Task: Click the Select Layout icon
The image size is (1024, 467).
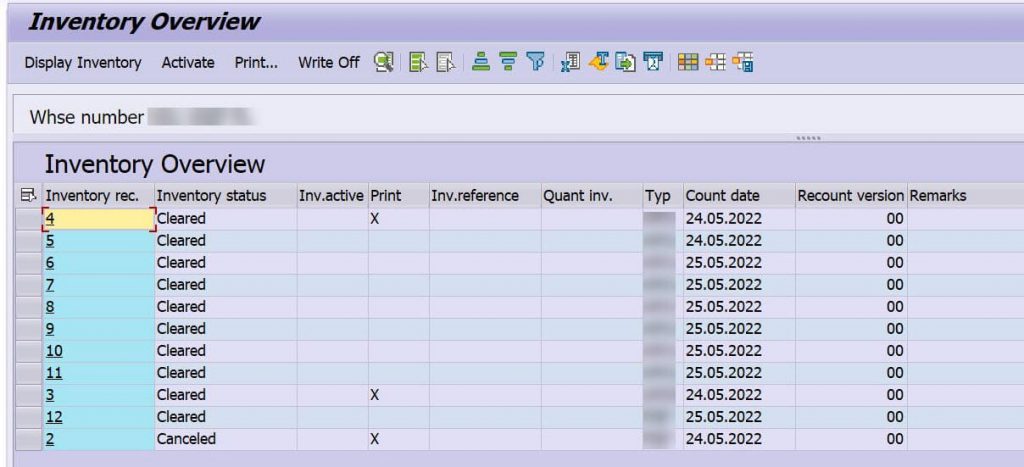Action: pyautogui.click(x=715, y=62)
